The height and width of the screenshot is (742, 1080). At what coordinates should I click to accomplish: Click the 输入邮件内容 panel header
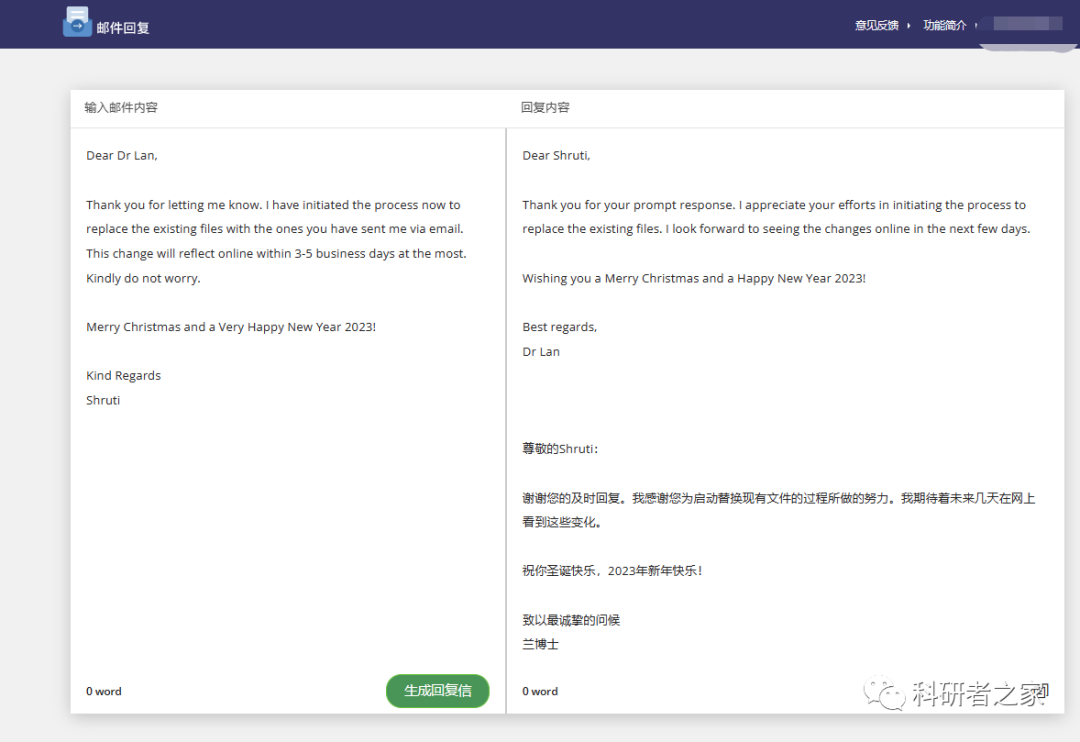pyautogui.click(x=121, y=107)
